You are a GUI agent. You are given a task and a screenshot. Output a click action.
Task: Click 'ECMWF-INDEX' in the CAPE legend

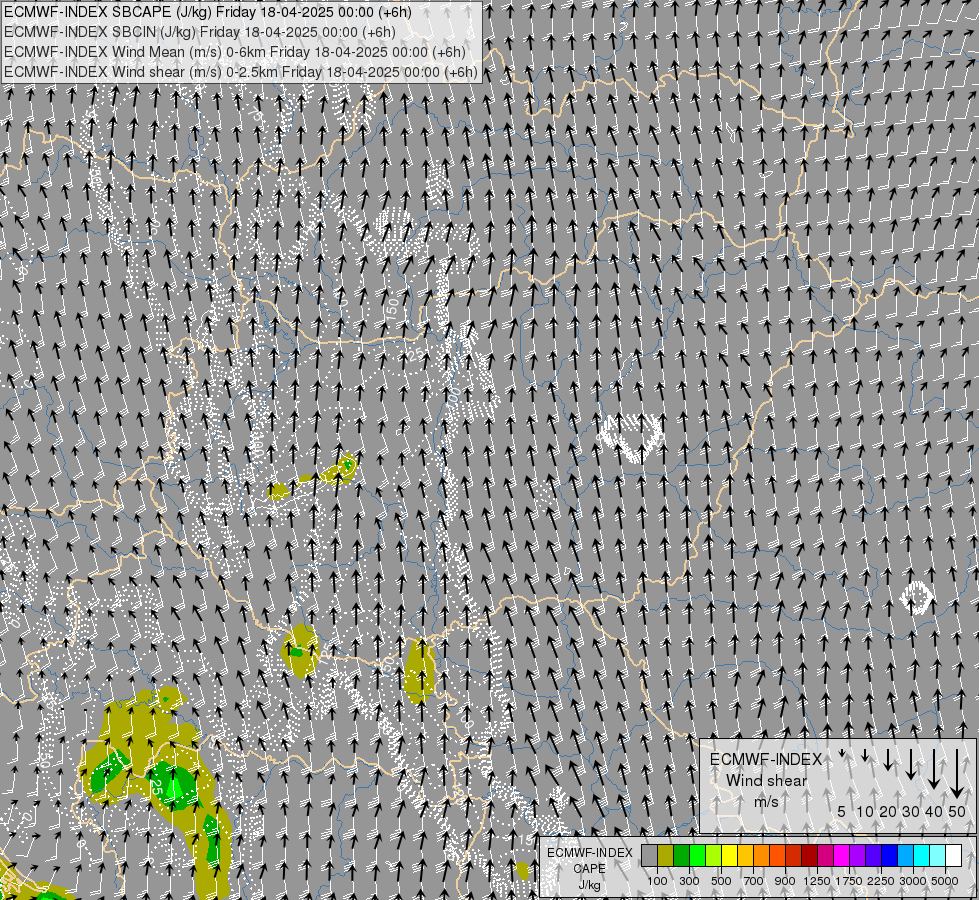pos(589,853)
